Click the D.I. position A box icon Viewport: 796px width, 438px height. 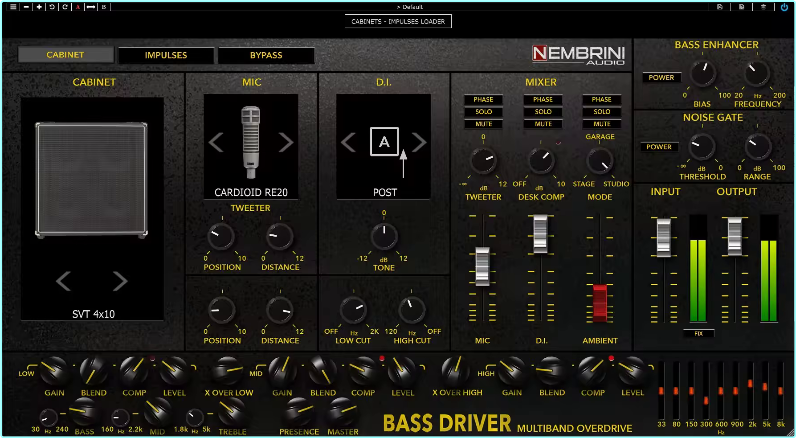[x=384, y=142]
